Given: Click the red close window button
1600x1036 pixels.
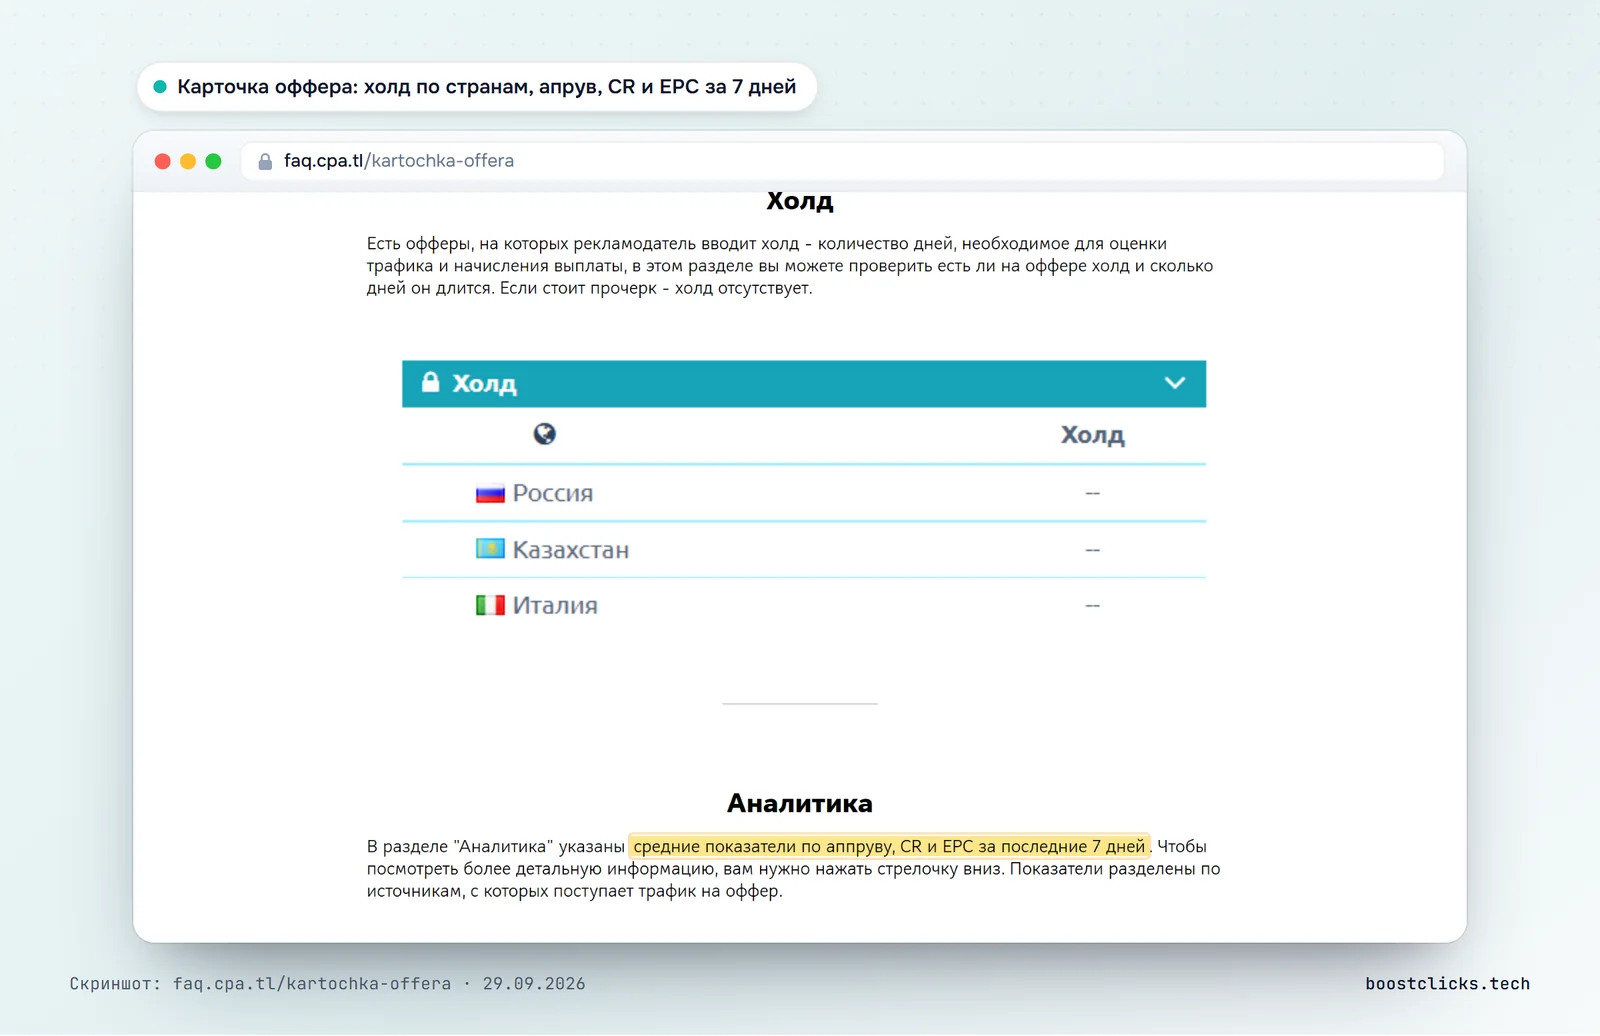Looking at the screenshot, I should click(162, 161).
